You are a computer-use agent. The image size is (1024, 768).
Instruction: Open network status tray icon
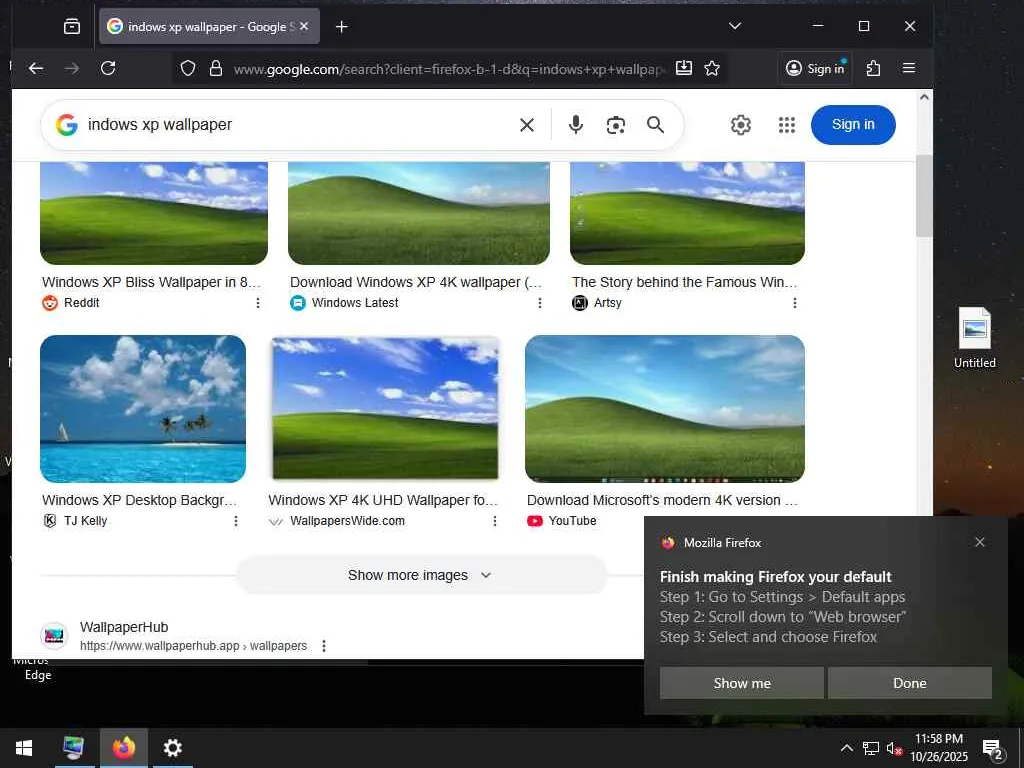point(871,748)
